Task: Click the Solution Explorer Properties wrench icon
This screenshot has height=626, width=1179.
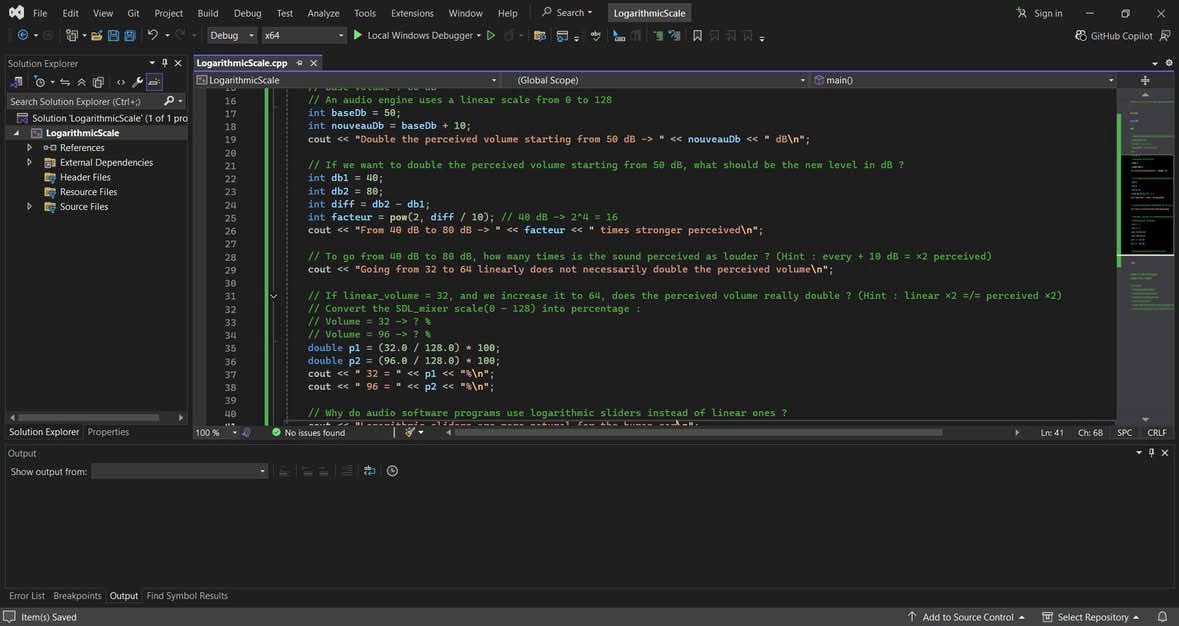Action: click(137, 82)
